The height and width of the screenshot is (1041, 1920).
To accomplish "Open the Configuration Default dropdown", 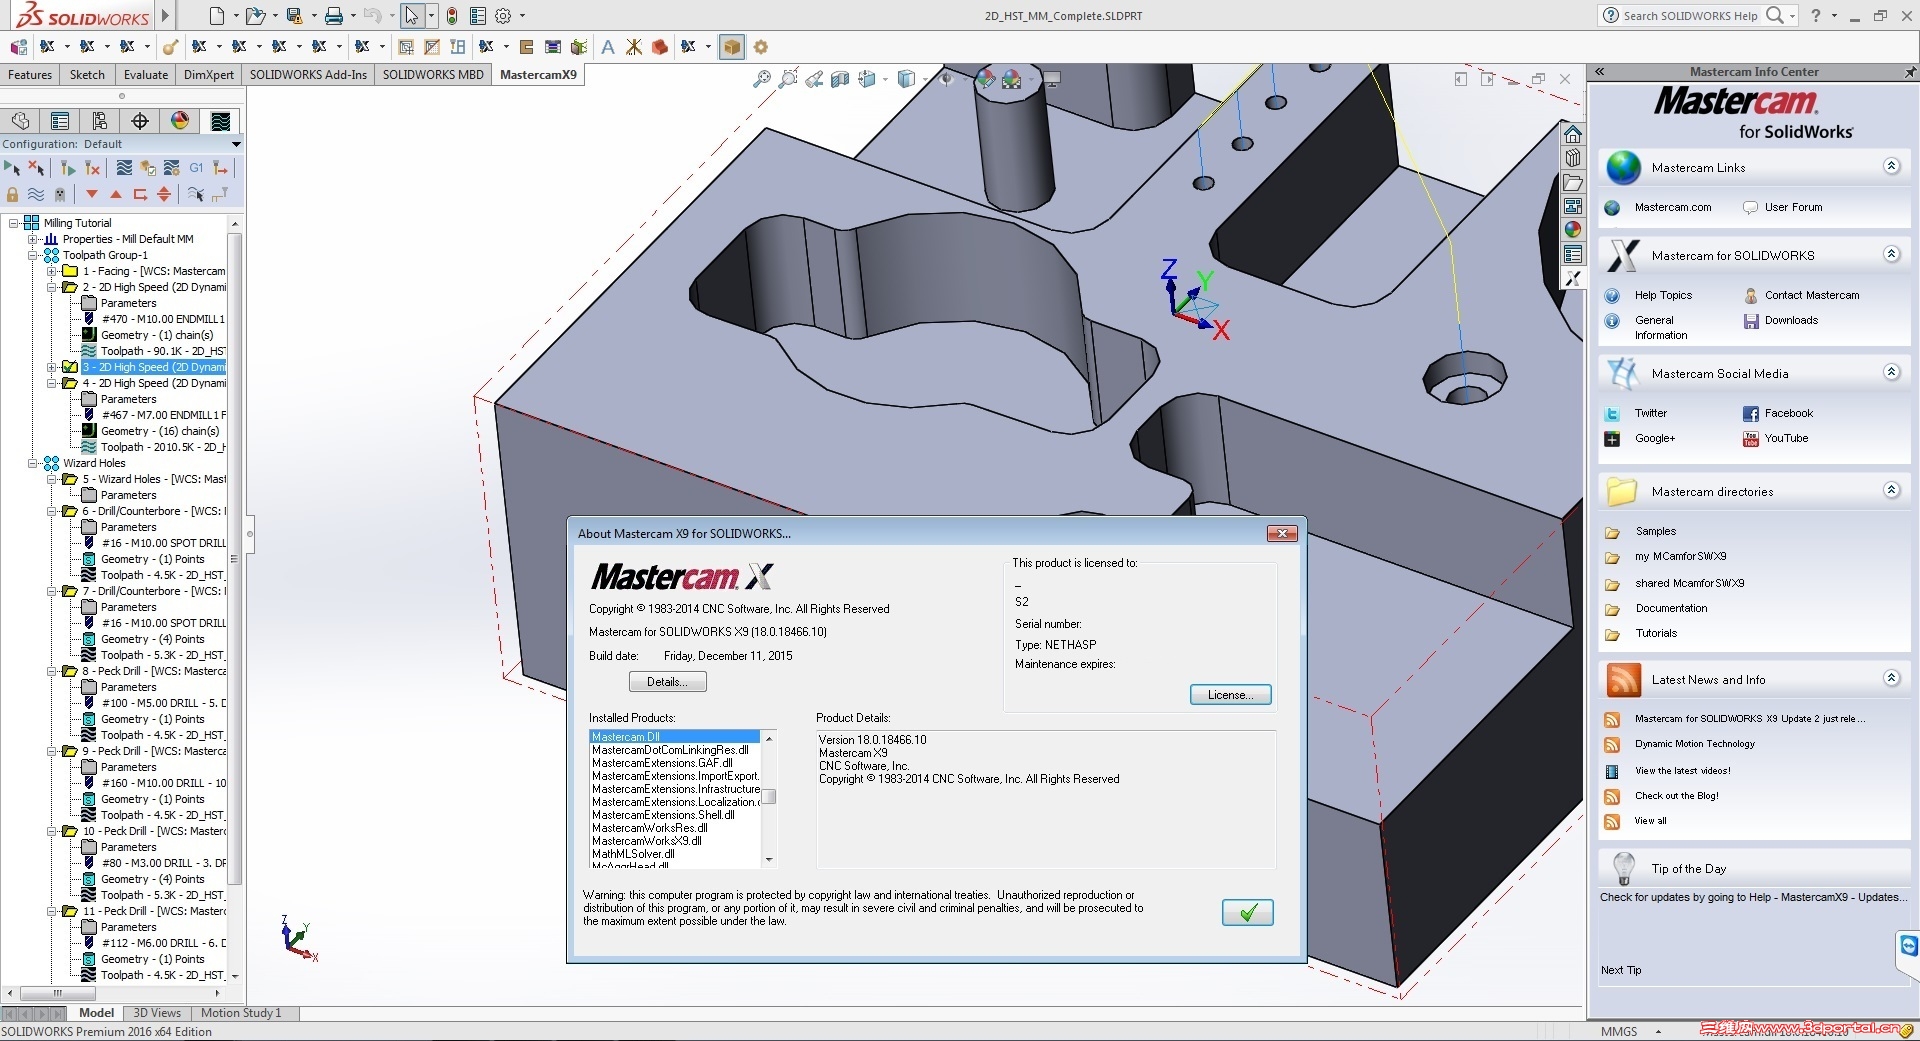I will 236,144.
